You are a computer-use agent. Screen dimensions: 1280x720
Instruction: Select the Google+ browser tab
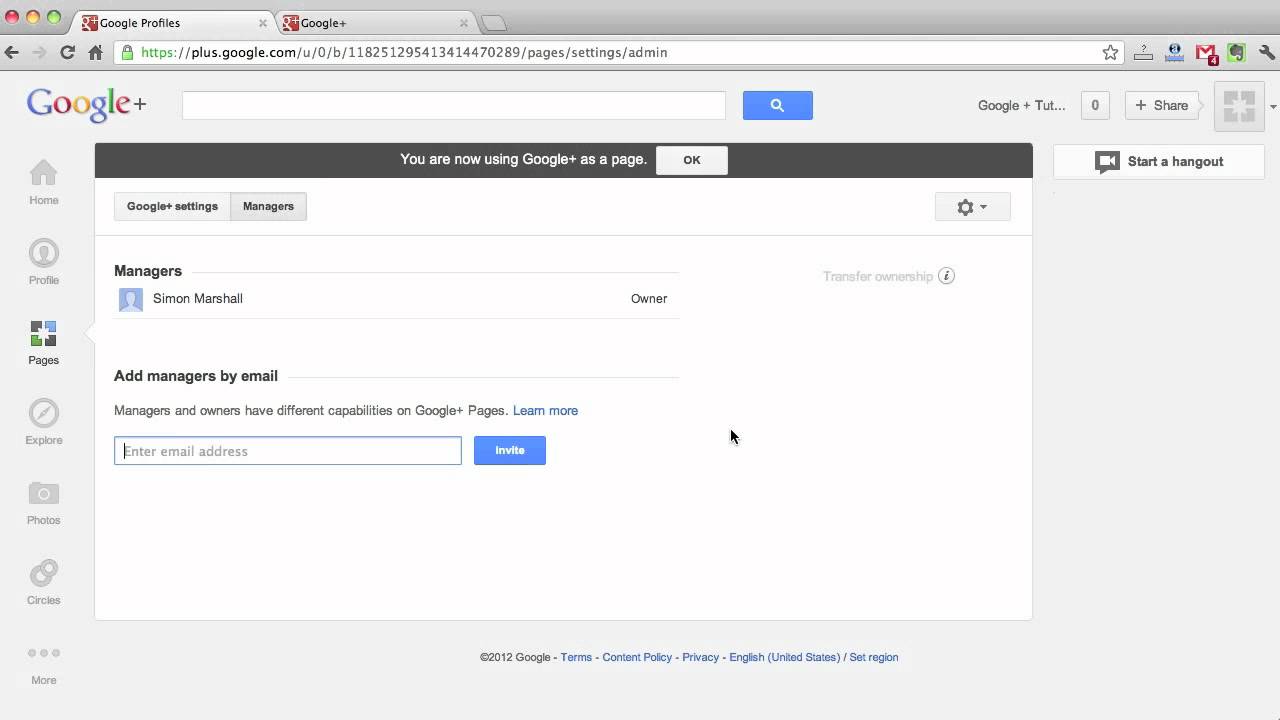[x=375, y=22]
